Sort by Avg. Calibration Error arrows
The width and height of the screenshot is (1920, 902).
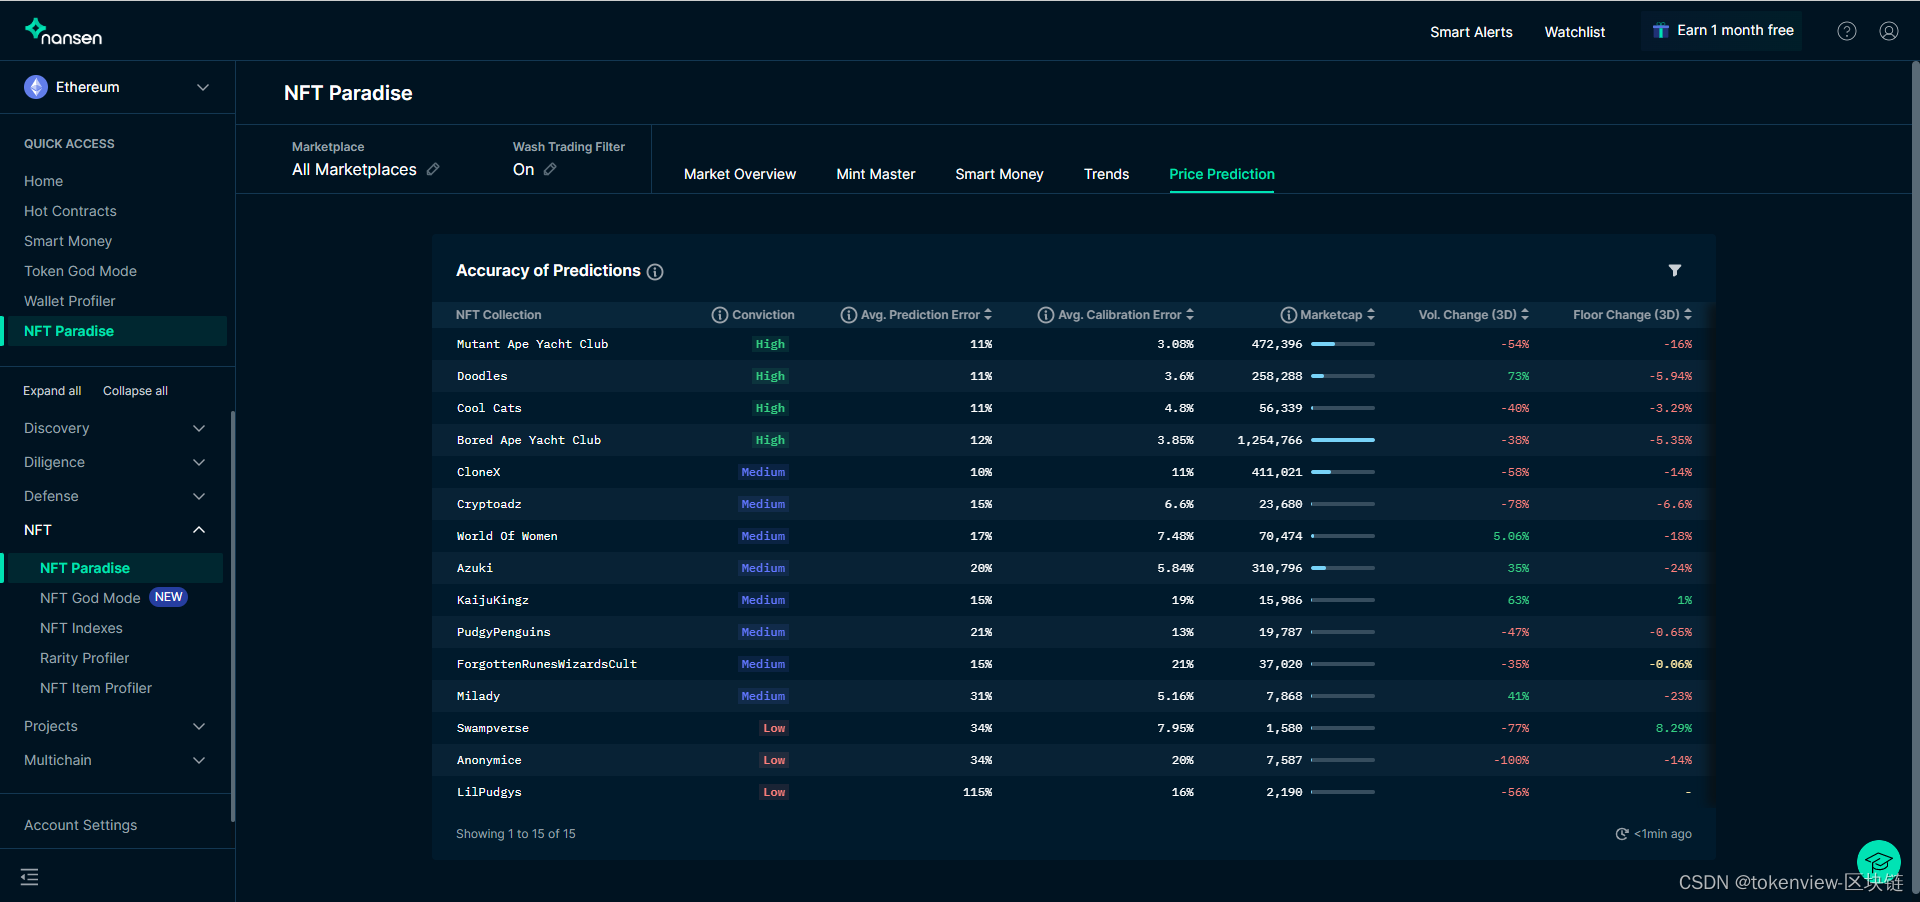click(x=1190, y=314)
